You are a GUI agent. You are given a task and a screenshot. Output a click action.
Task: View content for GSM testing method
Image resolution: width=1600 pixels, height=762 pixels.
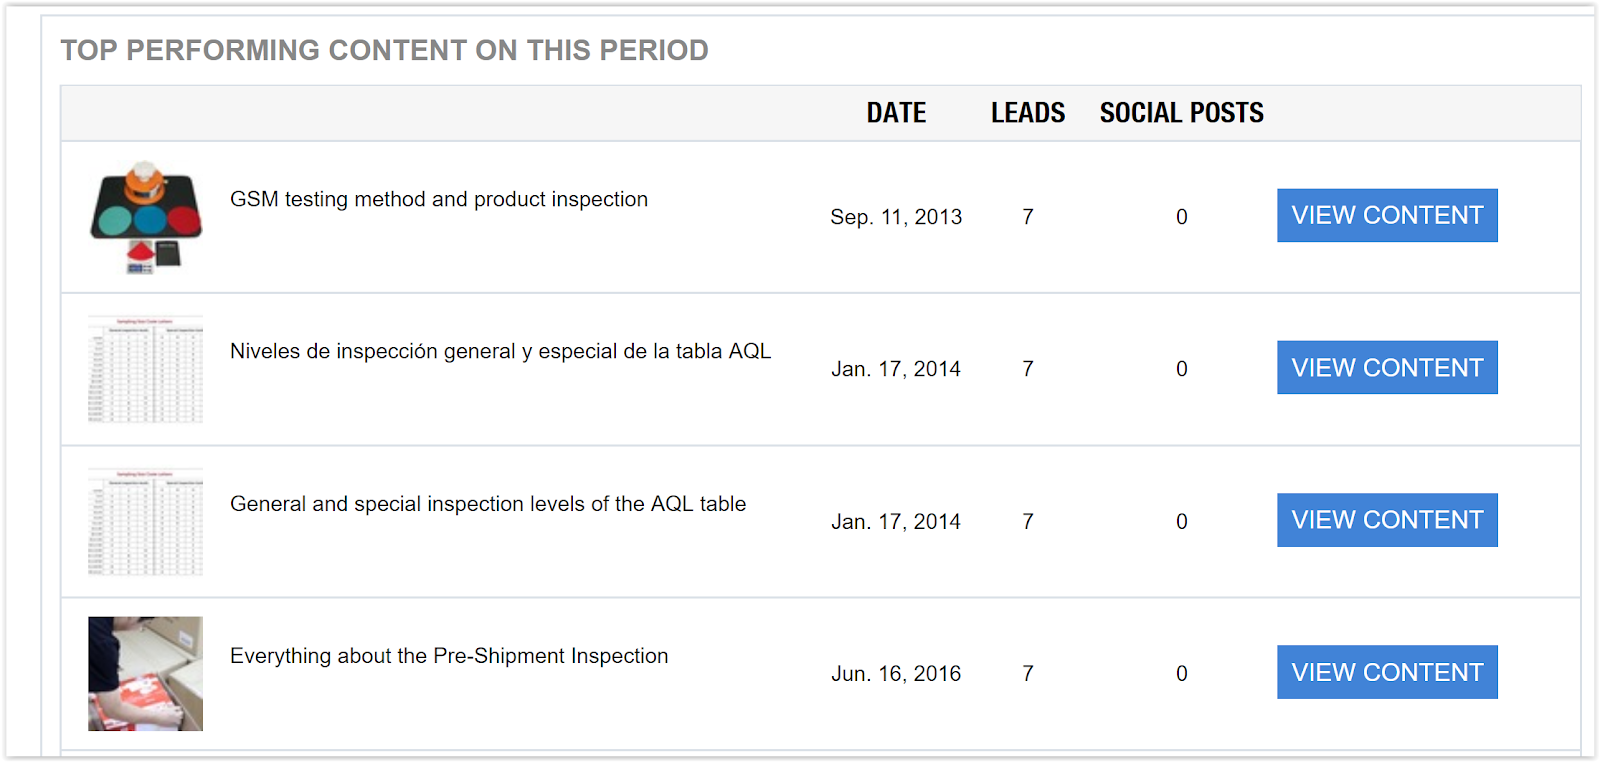(x=1387, y=215)
